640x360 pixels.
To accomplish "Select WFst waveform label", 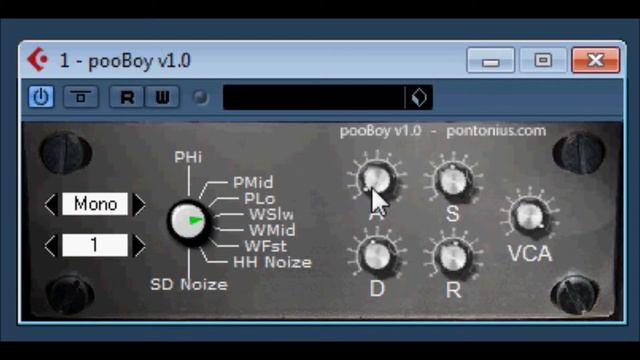I will 265,246.
